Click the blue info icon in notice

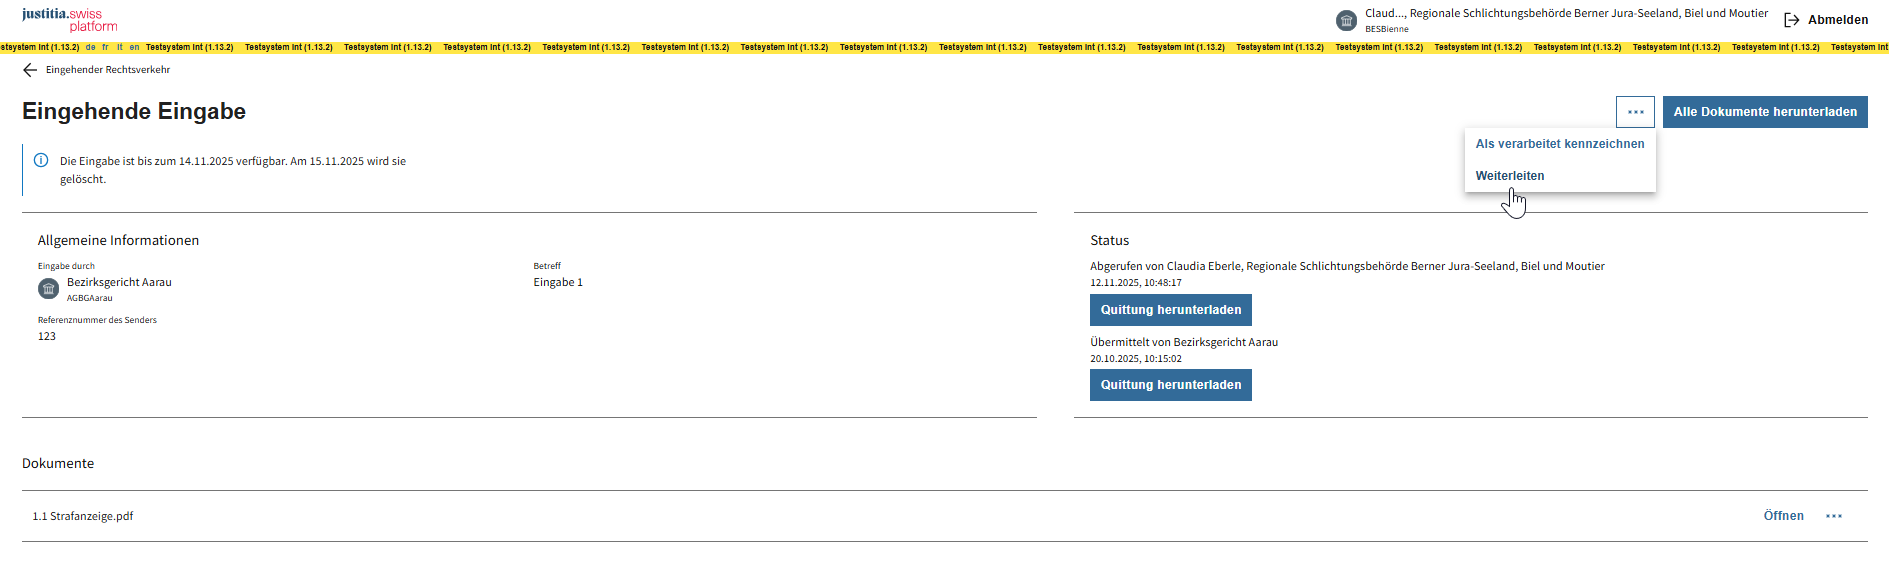[x=41, y=160]
